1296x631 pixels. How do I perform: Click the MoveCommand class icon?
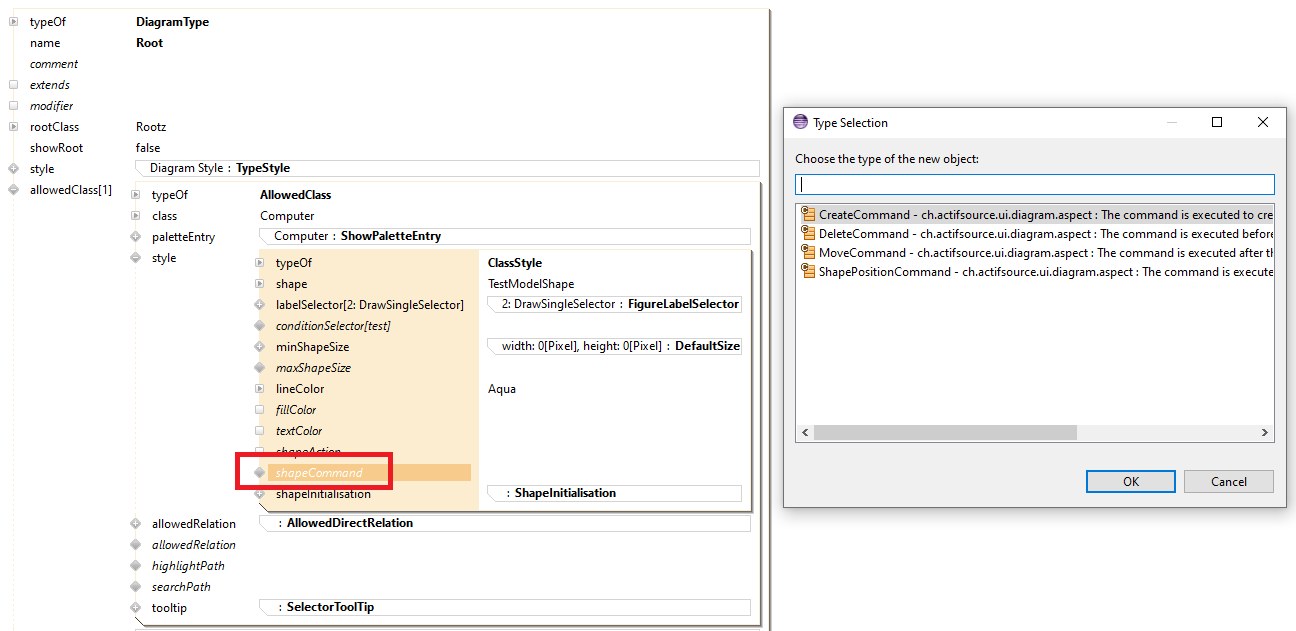[808, 252]
